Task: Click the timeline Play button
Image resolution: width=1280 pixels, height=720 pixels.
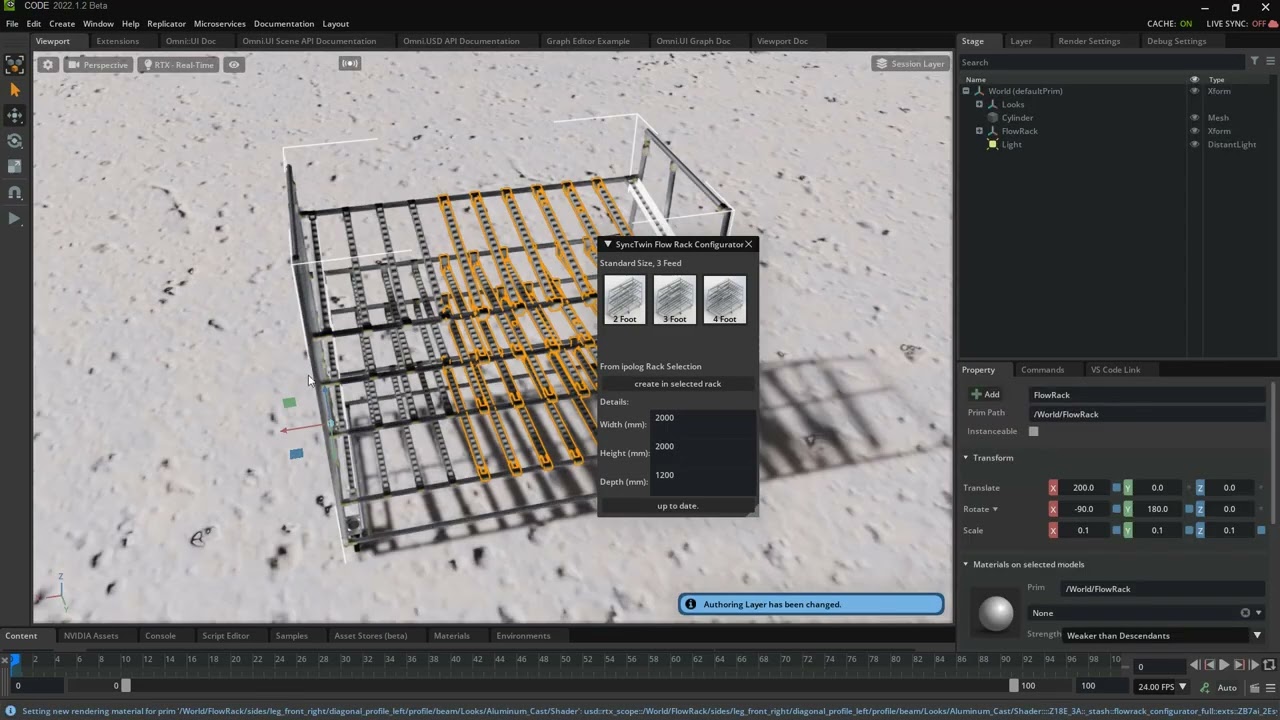Action: tap(1224, 665)
